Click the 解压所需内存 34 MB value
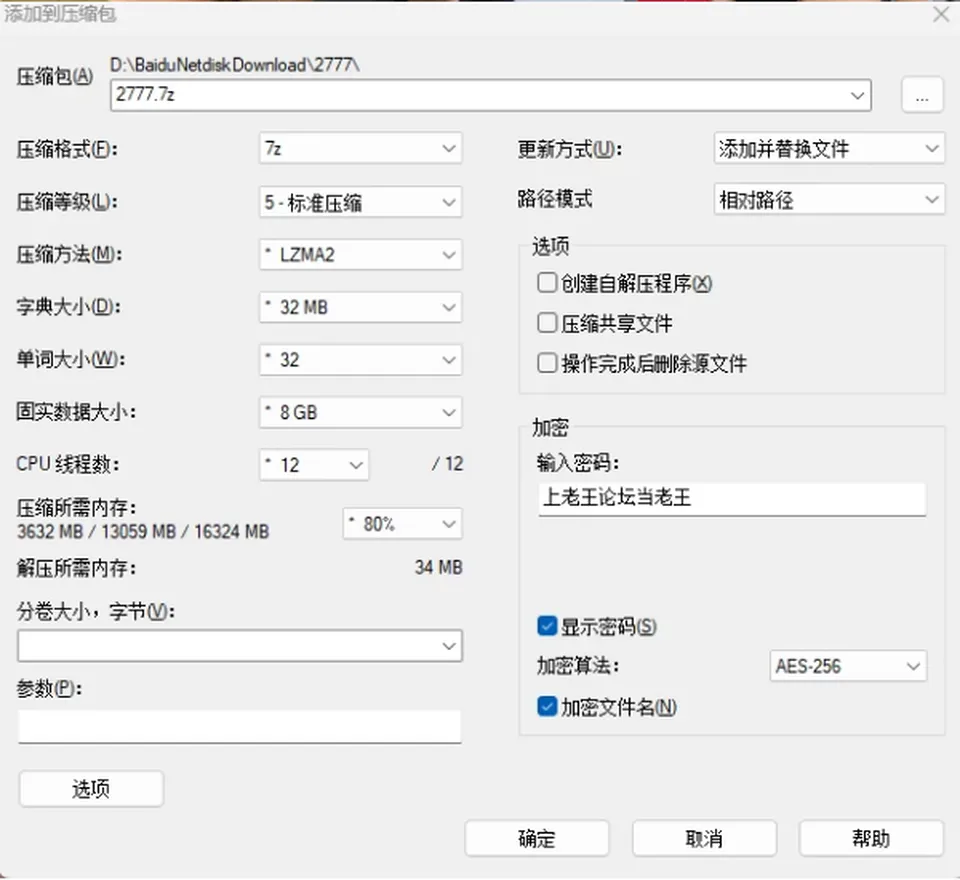Image resolution: width=960 pixels, height=880 pixels. 438,567
